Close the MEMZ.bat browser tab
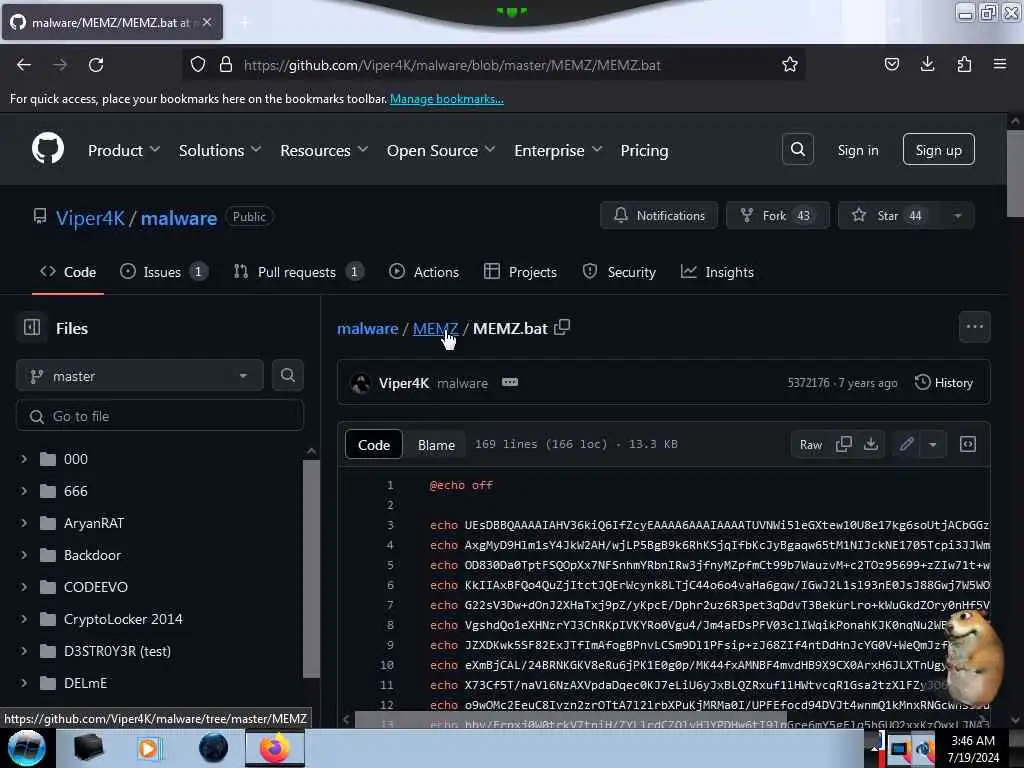This screenshot has width=1024, height=768. point(207,22)
